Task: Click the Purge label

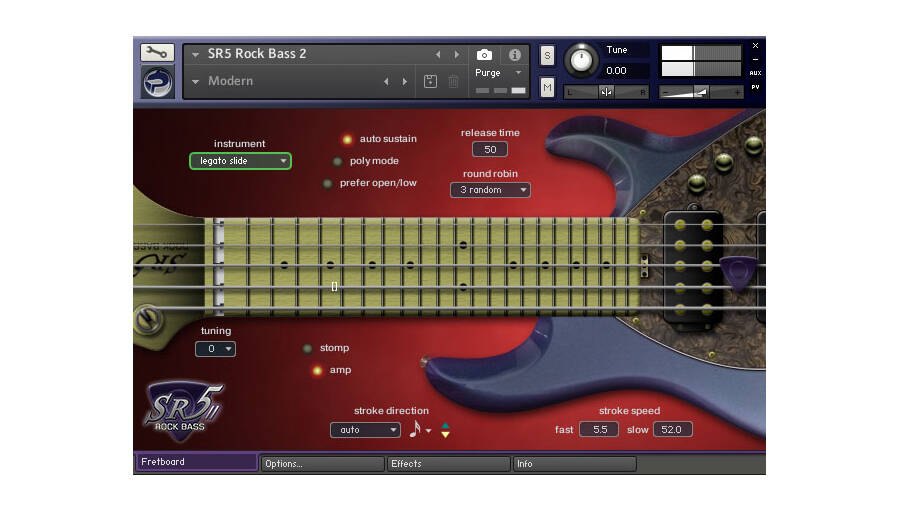Action: [x=487, y=73]
